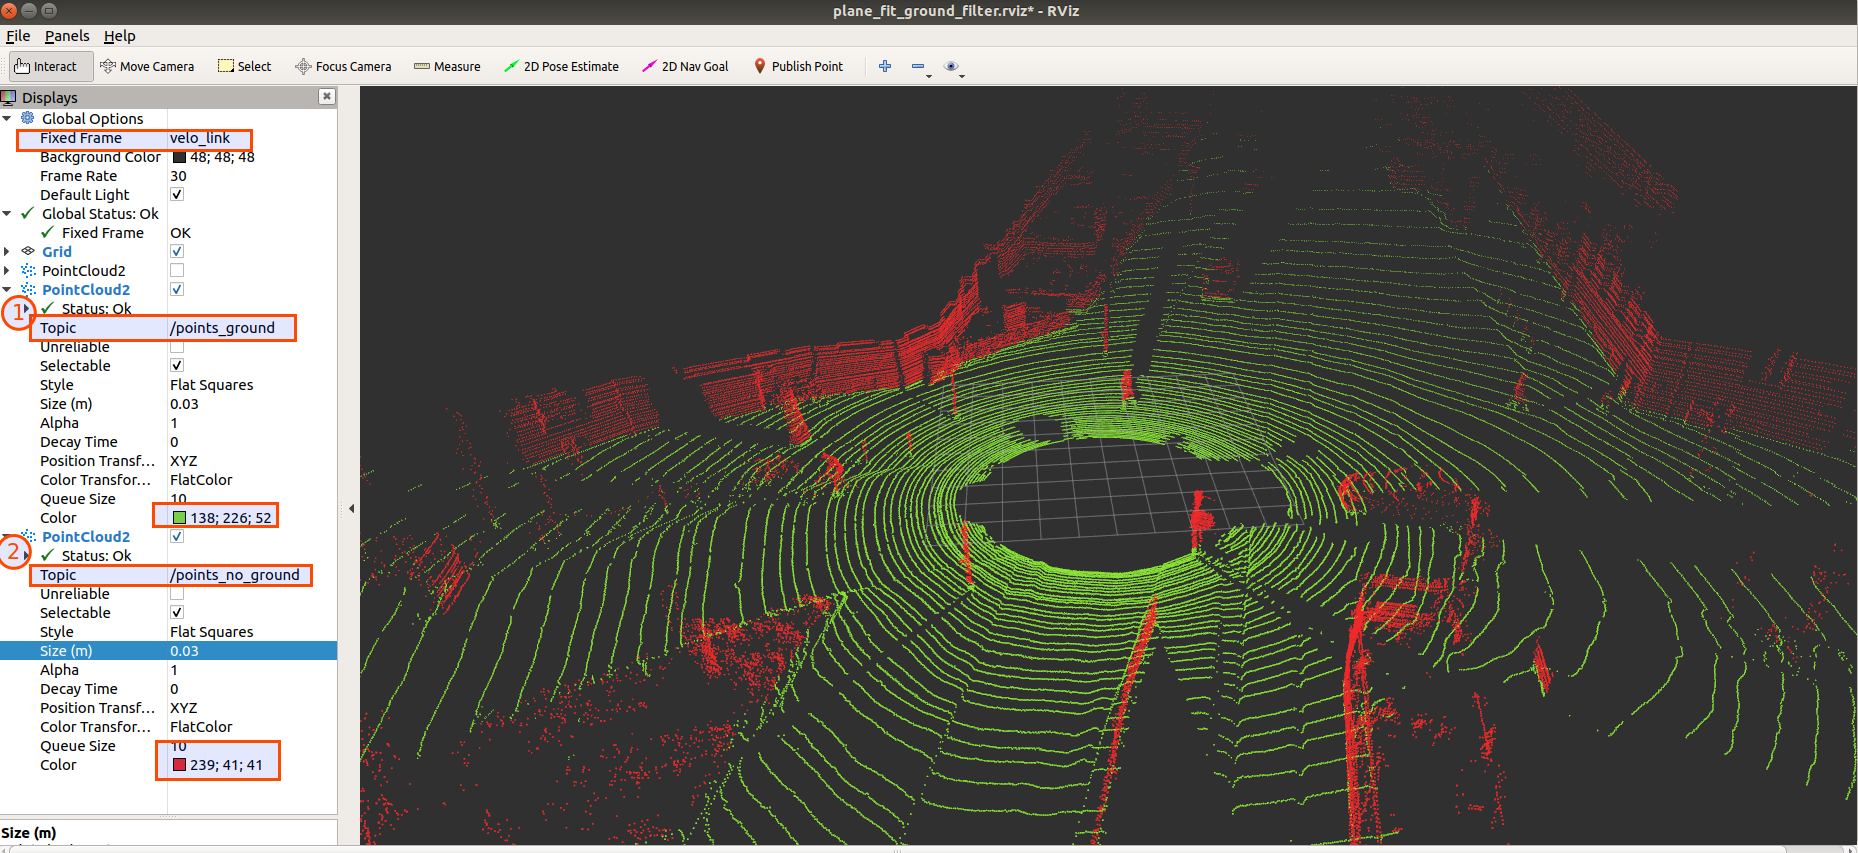Click the collapse arrow on panel splitter
Screen dimensions: 1858x853
pos(351,509)
